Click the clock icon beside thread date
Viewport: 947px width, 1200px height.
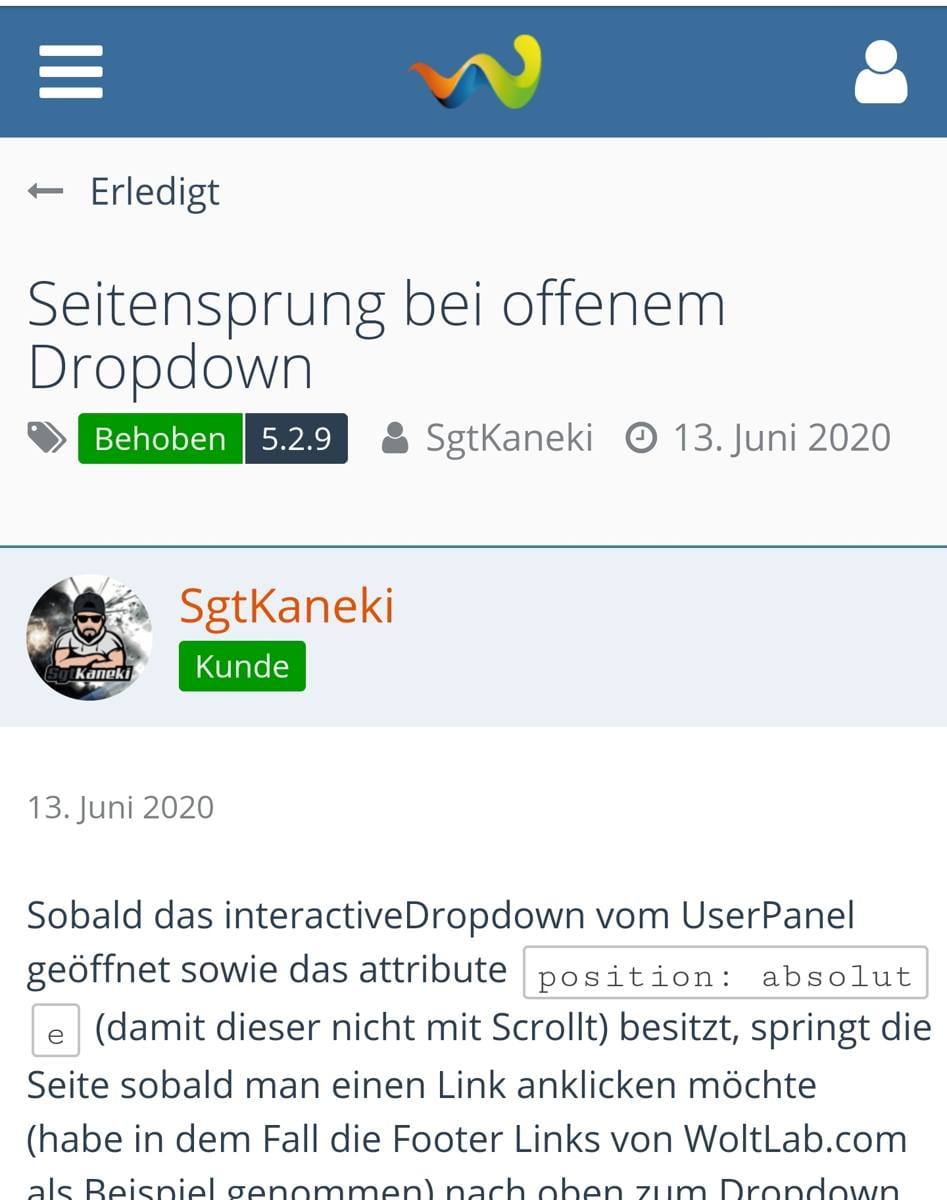pos(641,438)
